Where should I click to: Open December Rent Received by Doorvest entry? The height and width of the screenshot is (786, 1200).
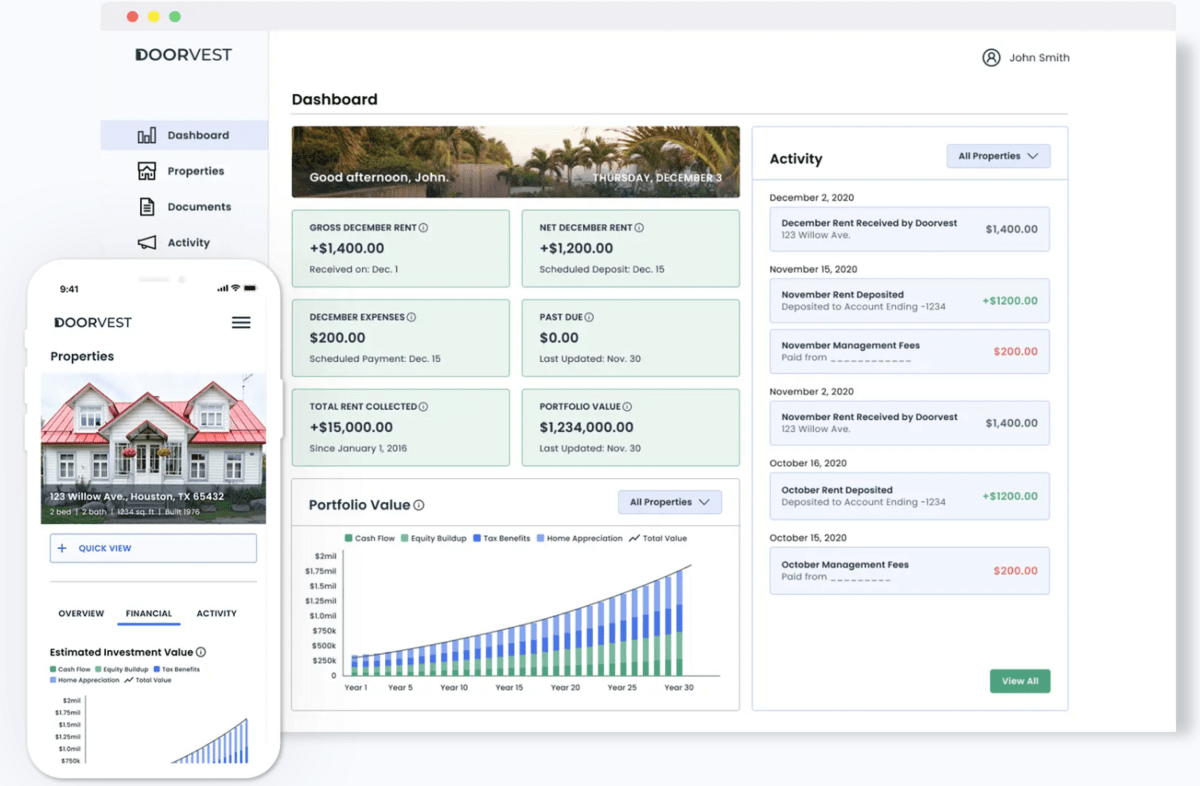click(x=909, y=229)
